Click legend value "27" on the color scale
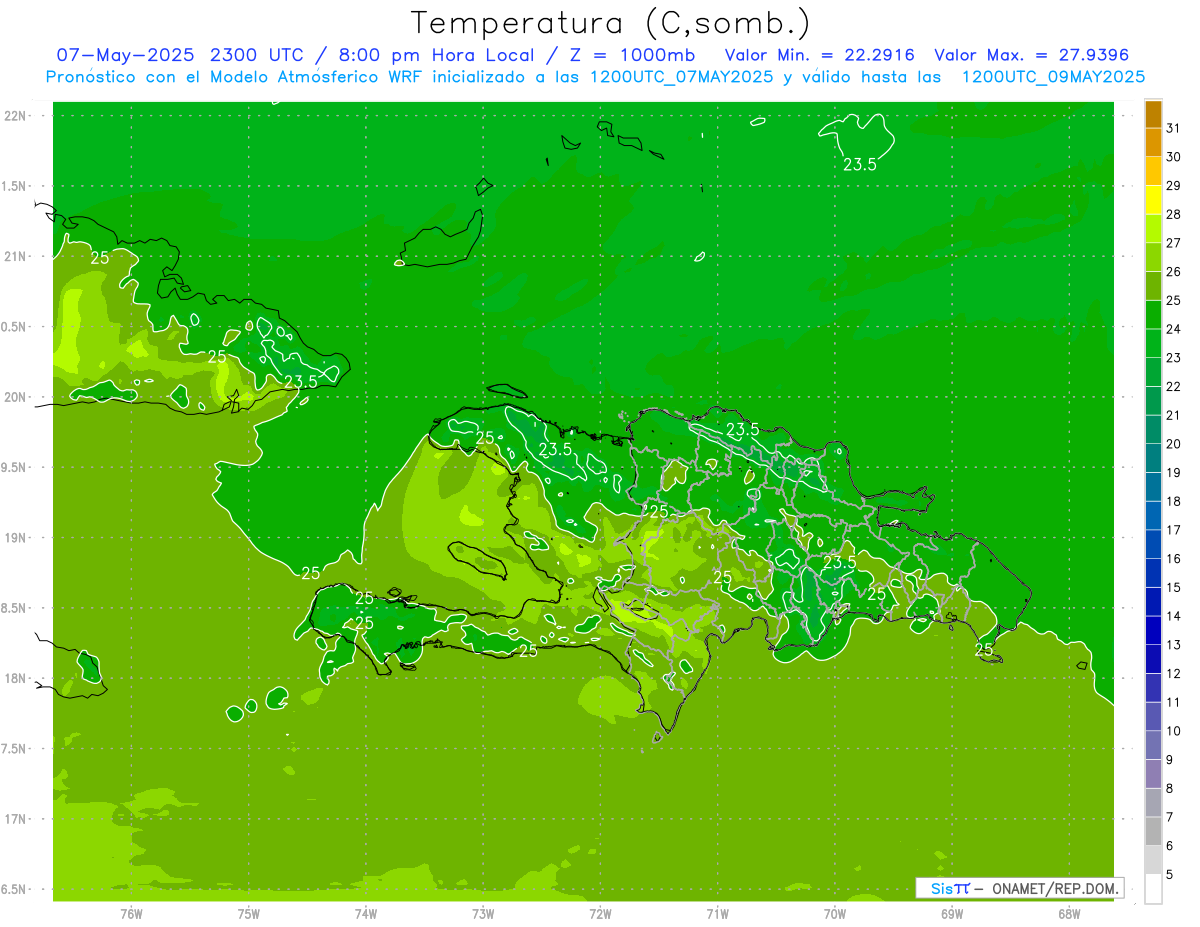1200x927 pixels. pos(1173,243)
